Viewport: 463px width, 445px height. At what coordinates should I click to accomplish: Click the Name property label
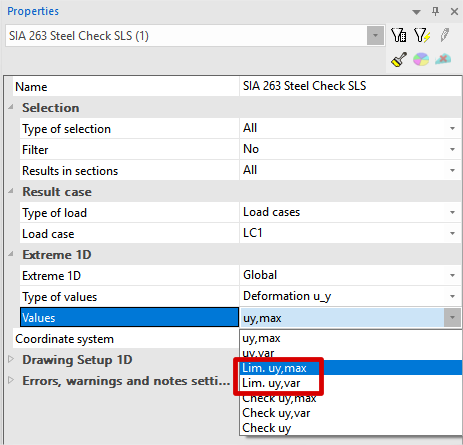point(31,87)
